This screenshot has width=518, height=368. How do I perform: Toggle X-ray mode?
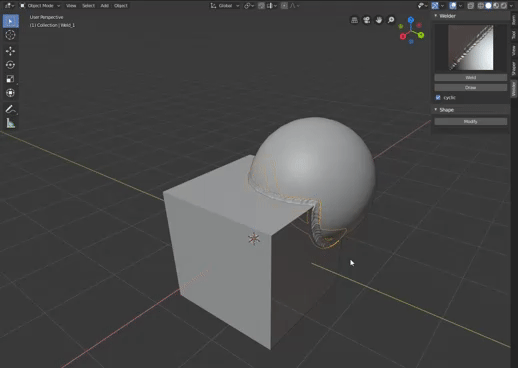pos(471,5)
